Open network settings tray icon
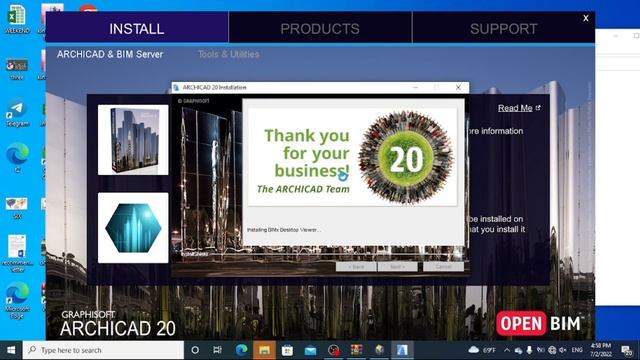Image resolution: width=640 pixels, height=360 pixels. 552,350
